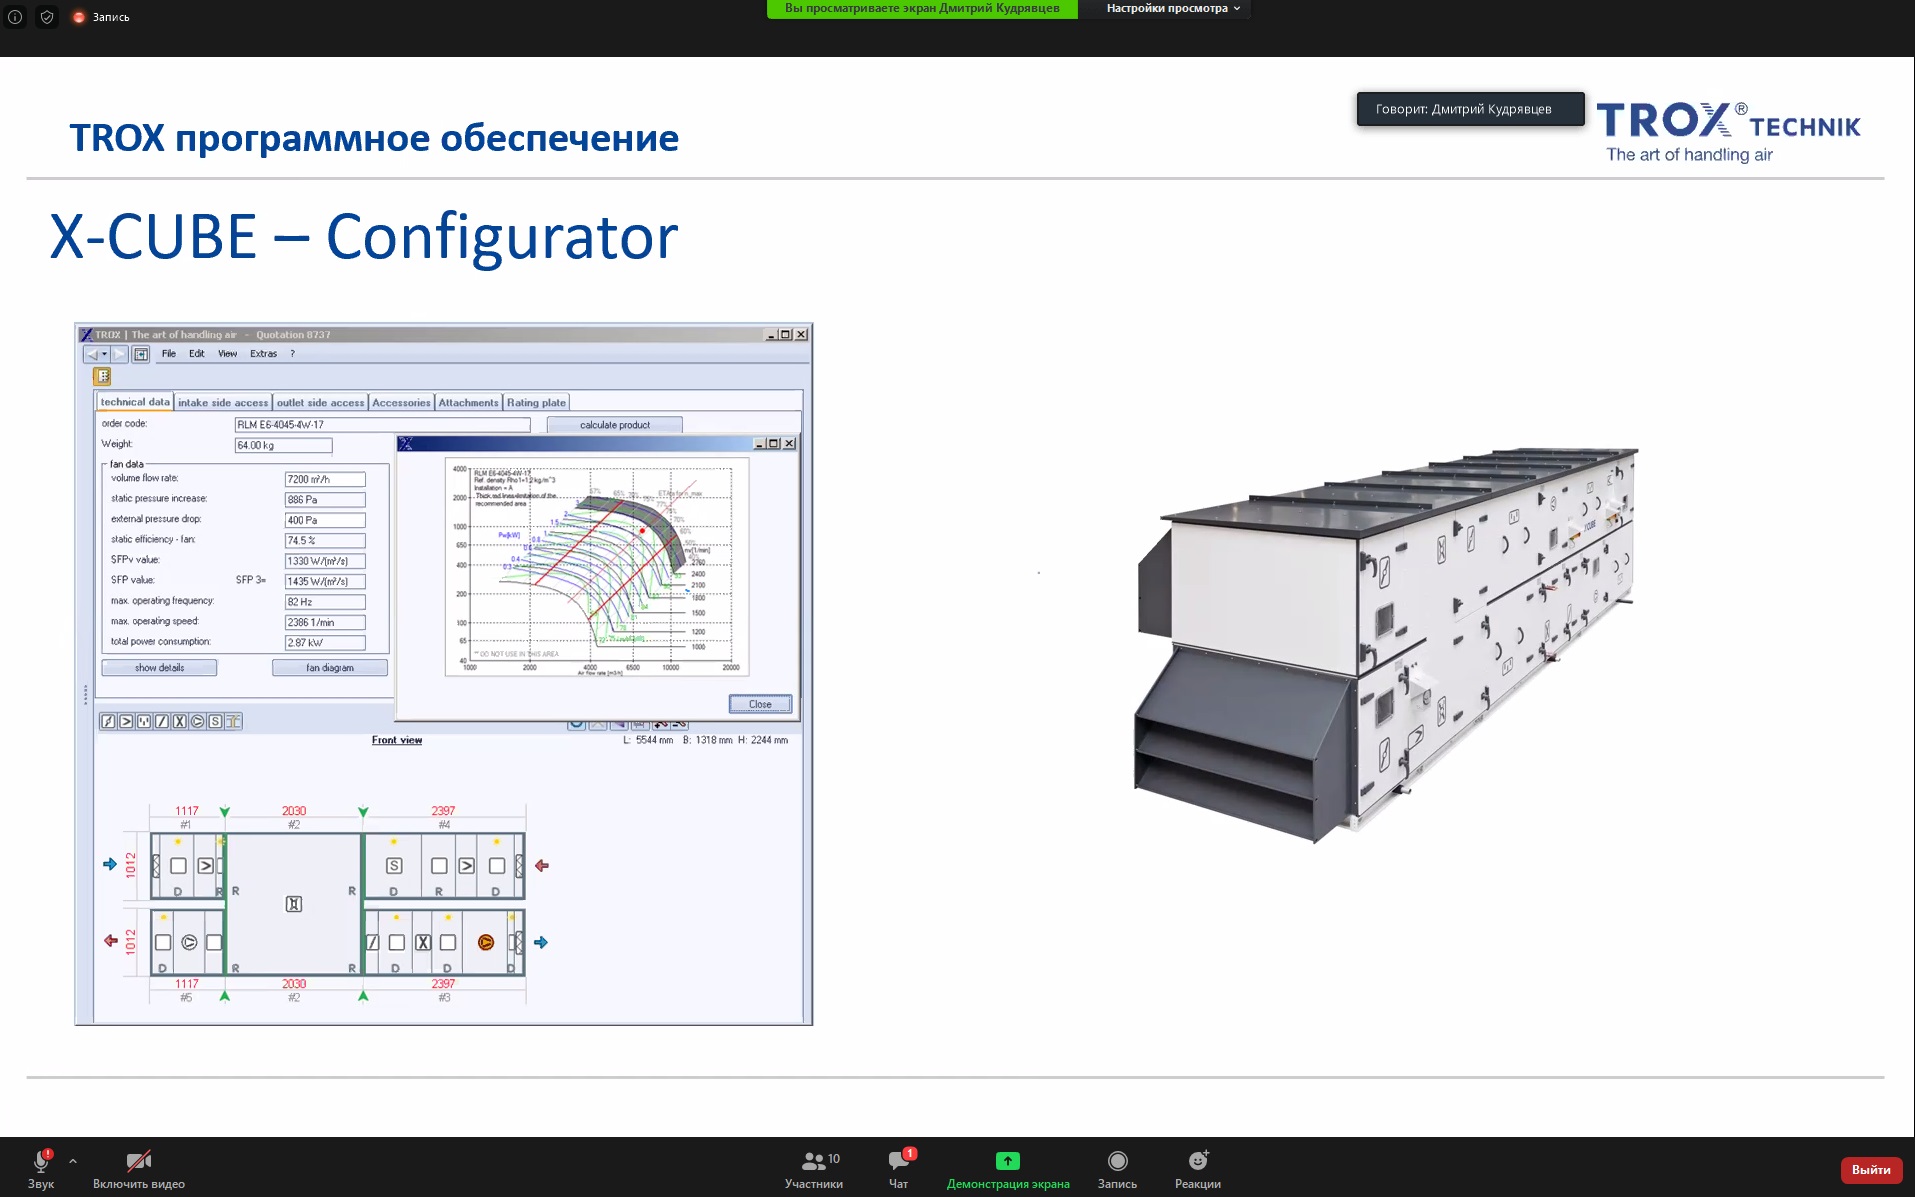The height and width of the screenshot is (1197, 1917).
Task: Click the back arrow in configurator toolbar
Action: (x=92, y=354)
